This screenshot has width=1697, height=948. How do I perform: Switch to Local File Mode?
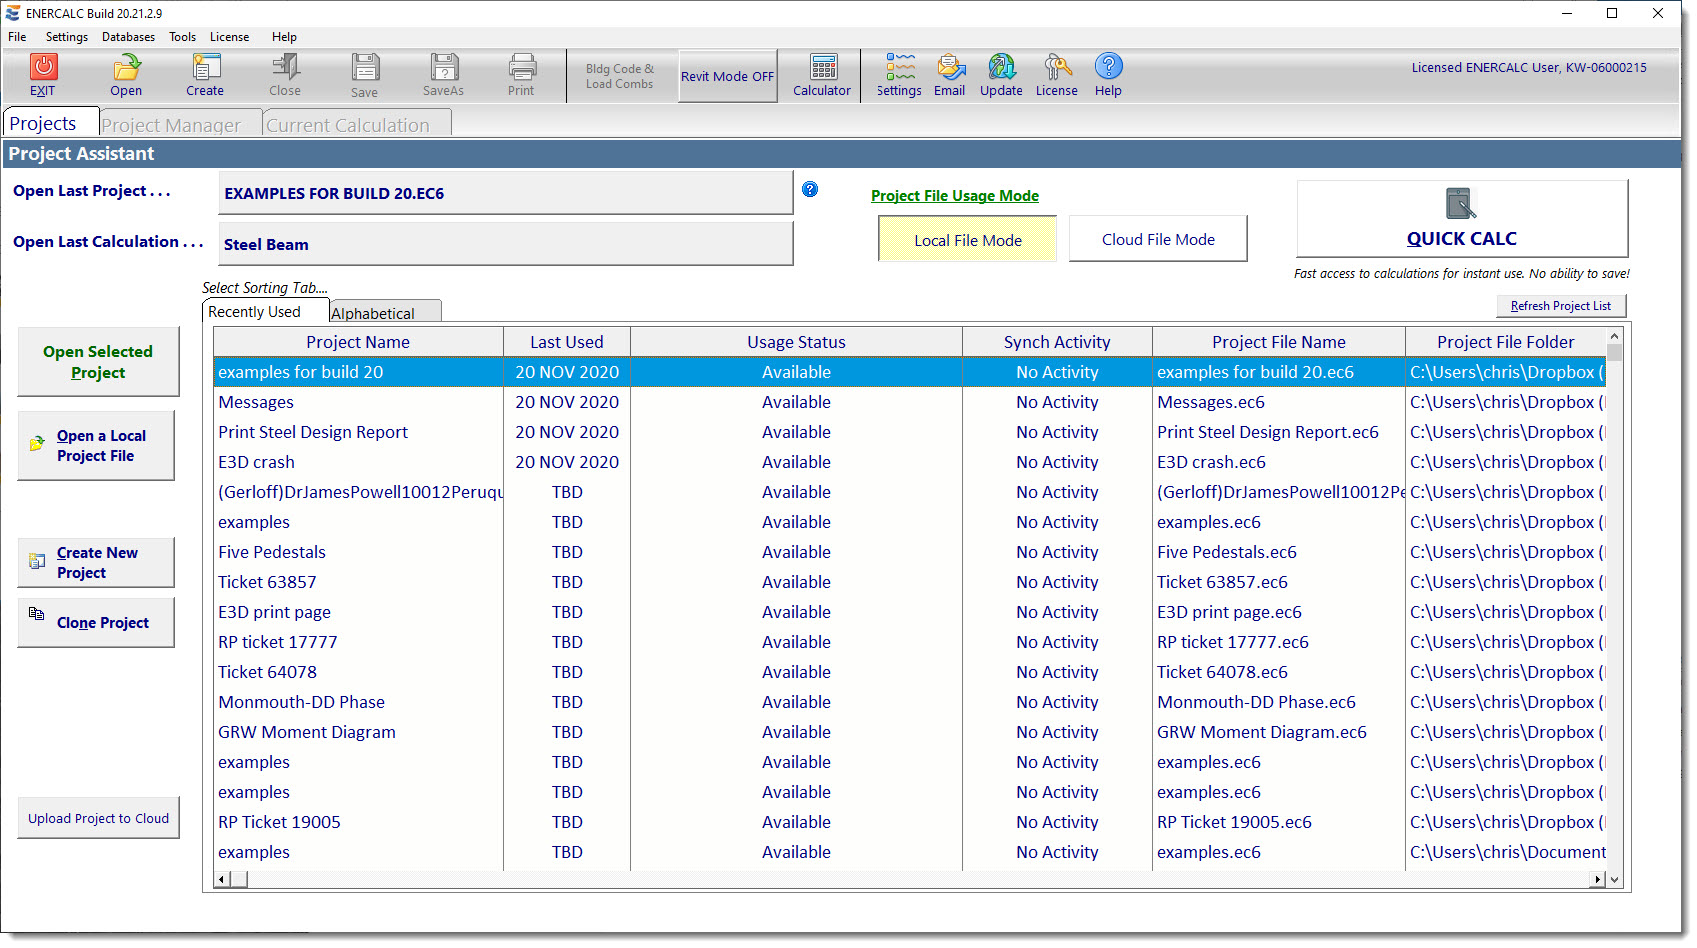pos(967,240)
